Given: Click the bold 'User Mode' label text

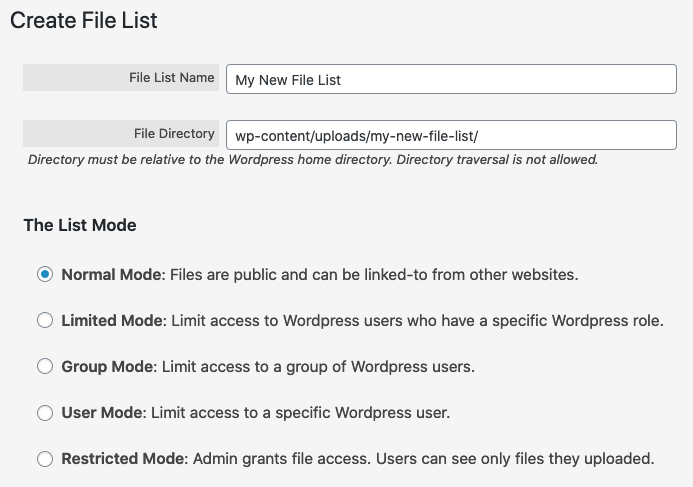Looking at the screenshot, I should coord(102,413).
